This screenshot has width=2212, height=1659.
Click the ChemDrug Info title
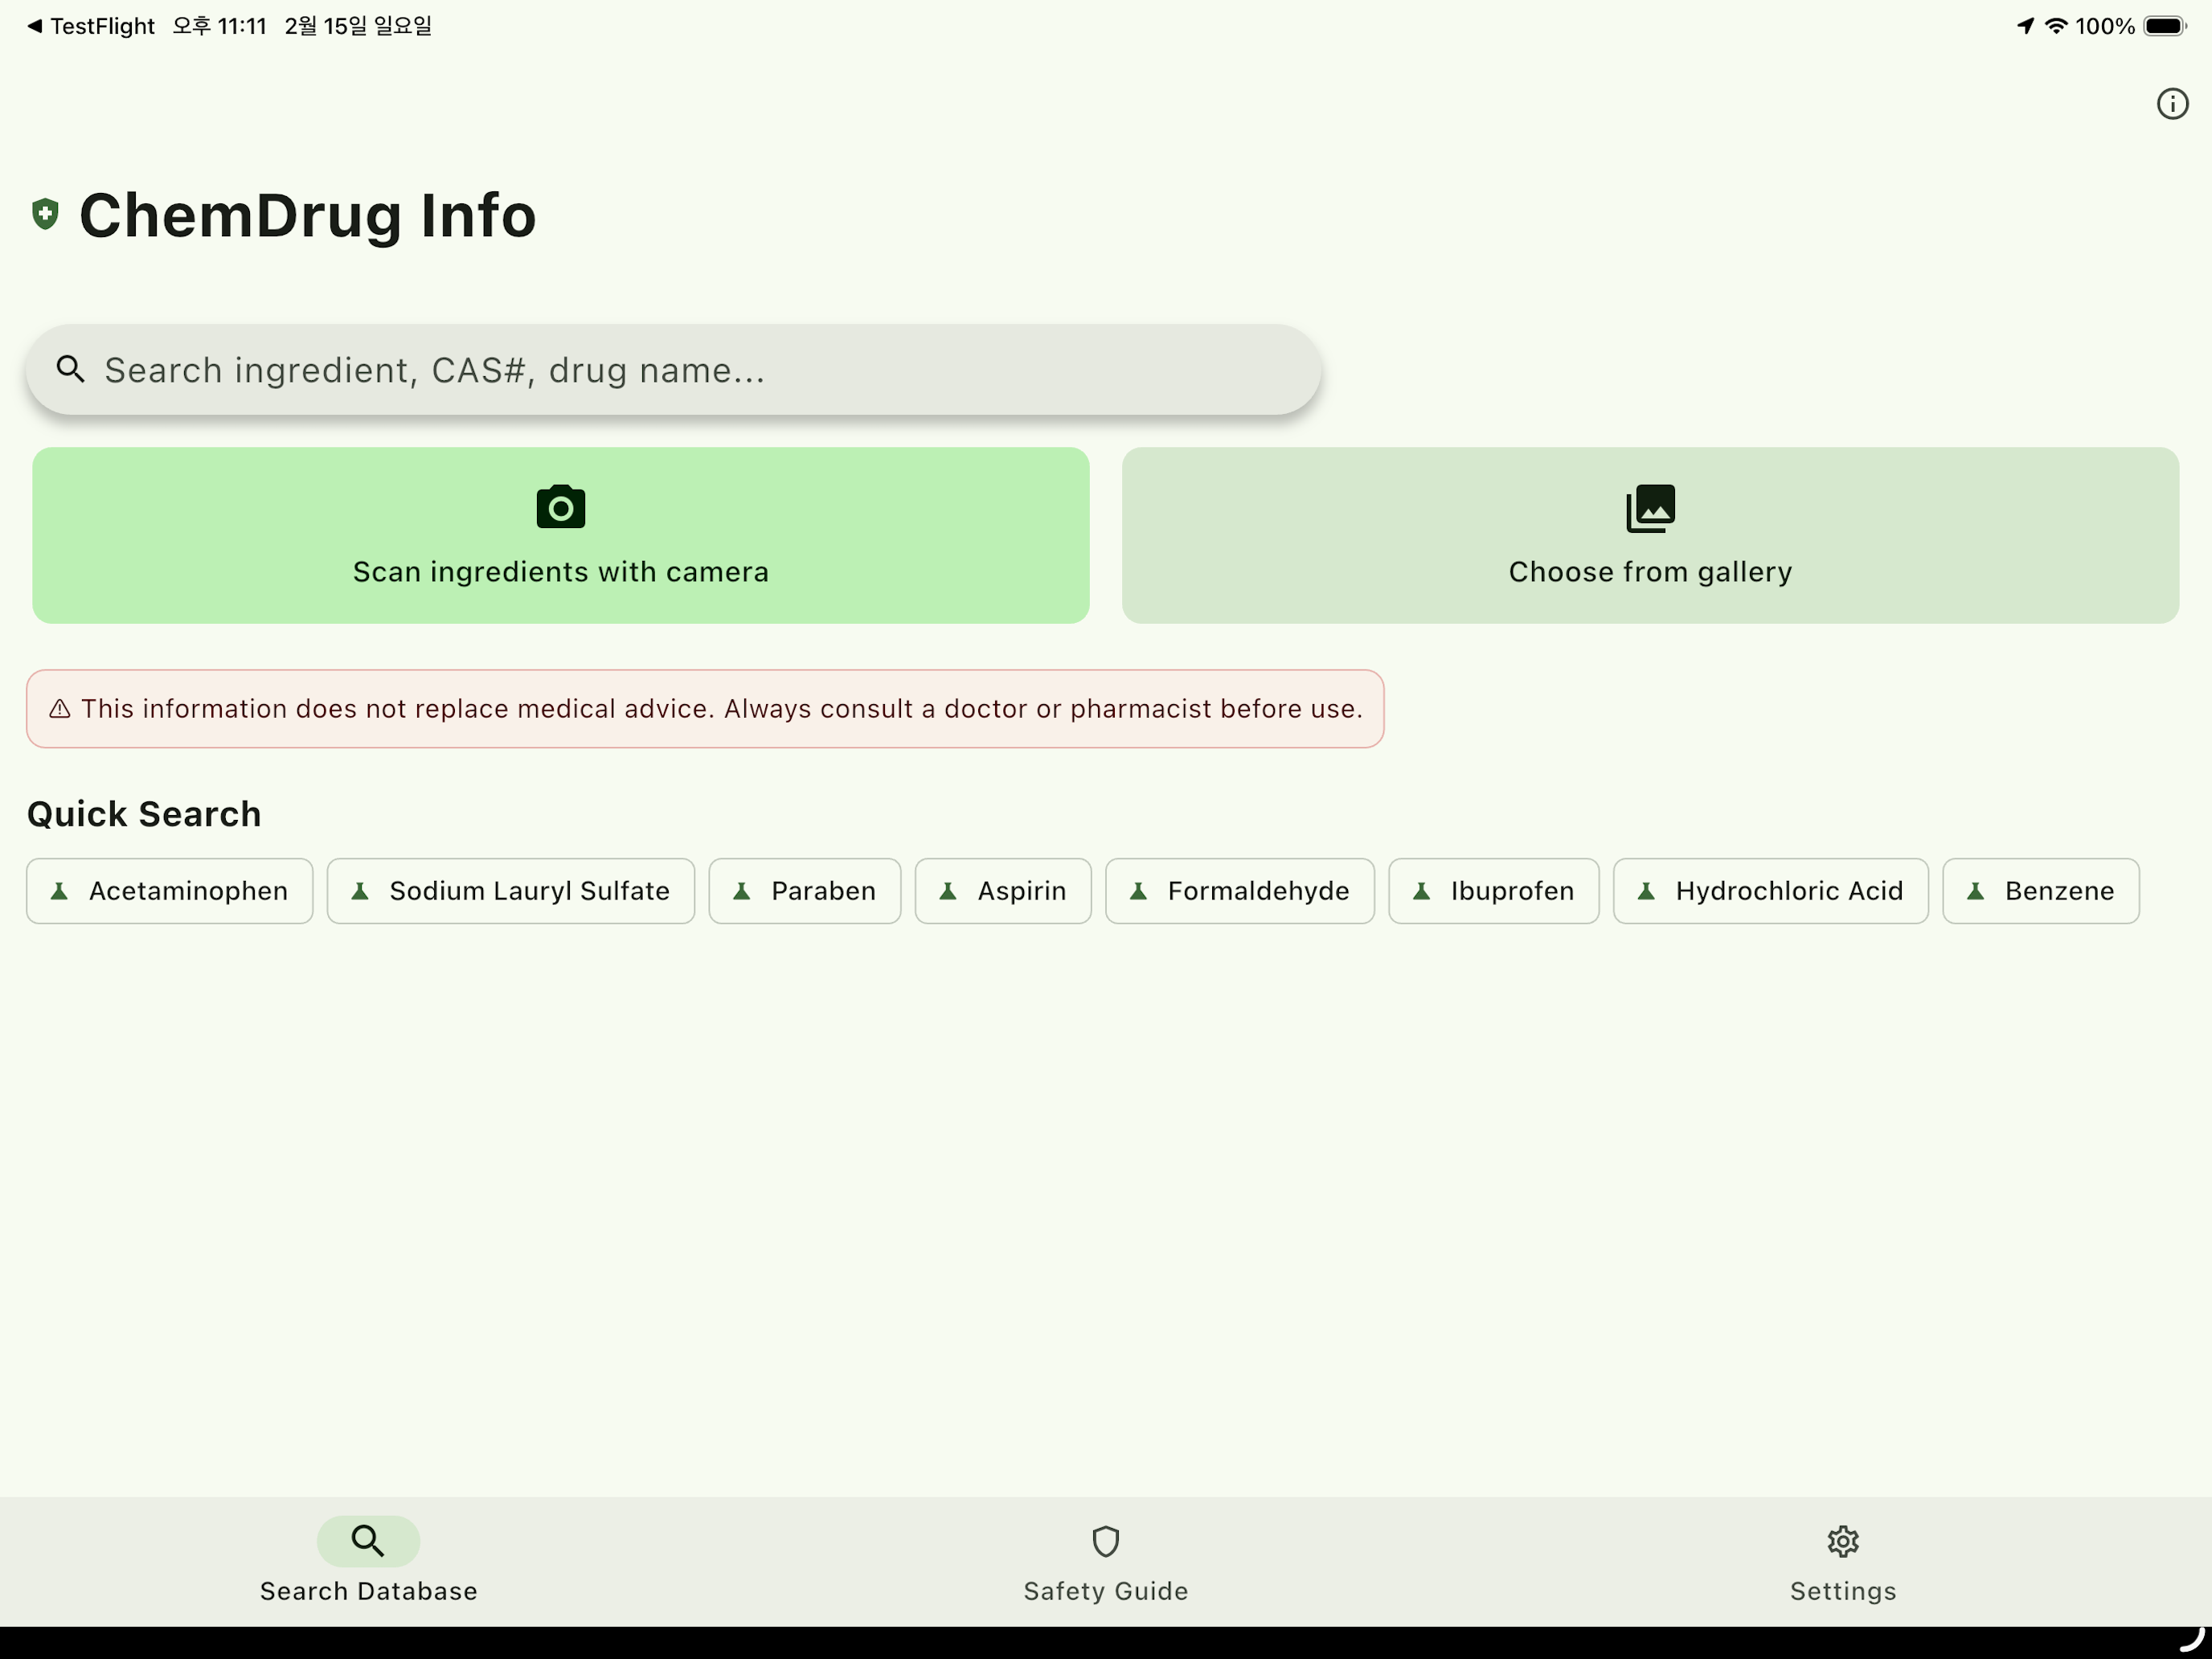pos(308,215)
